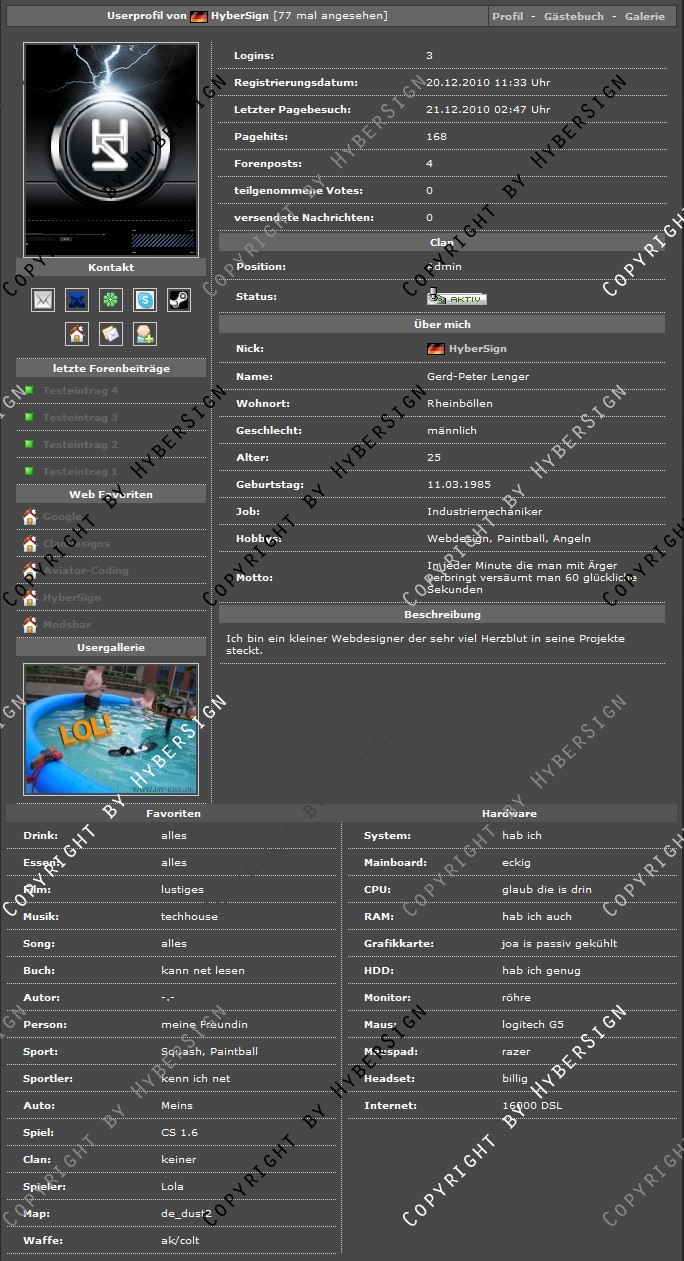Screen dimensions: 684x1261
Task: Click the Wohnort value Rheinböllen
Action: 459,404
